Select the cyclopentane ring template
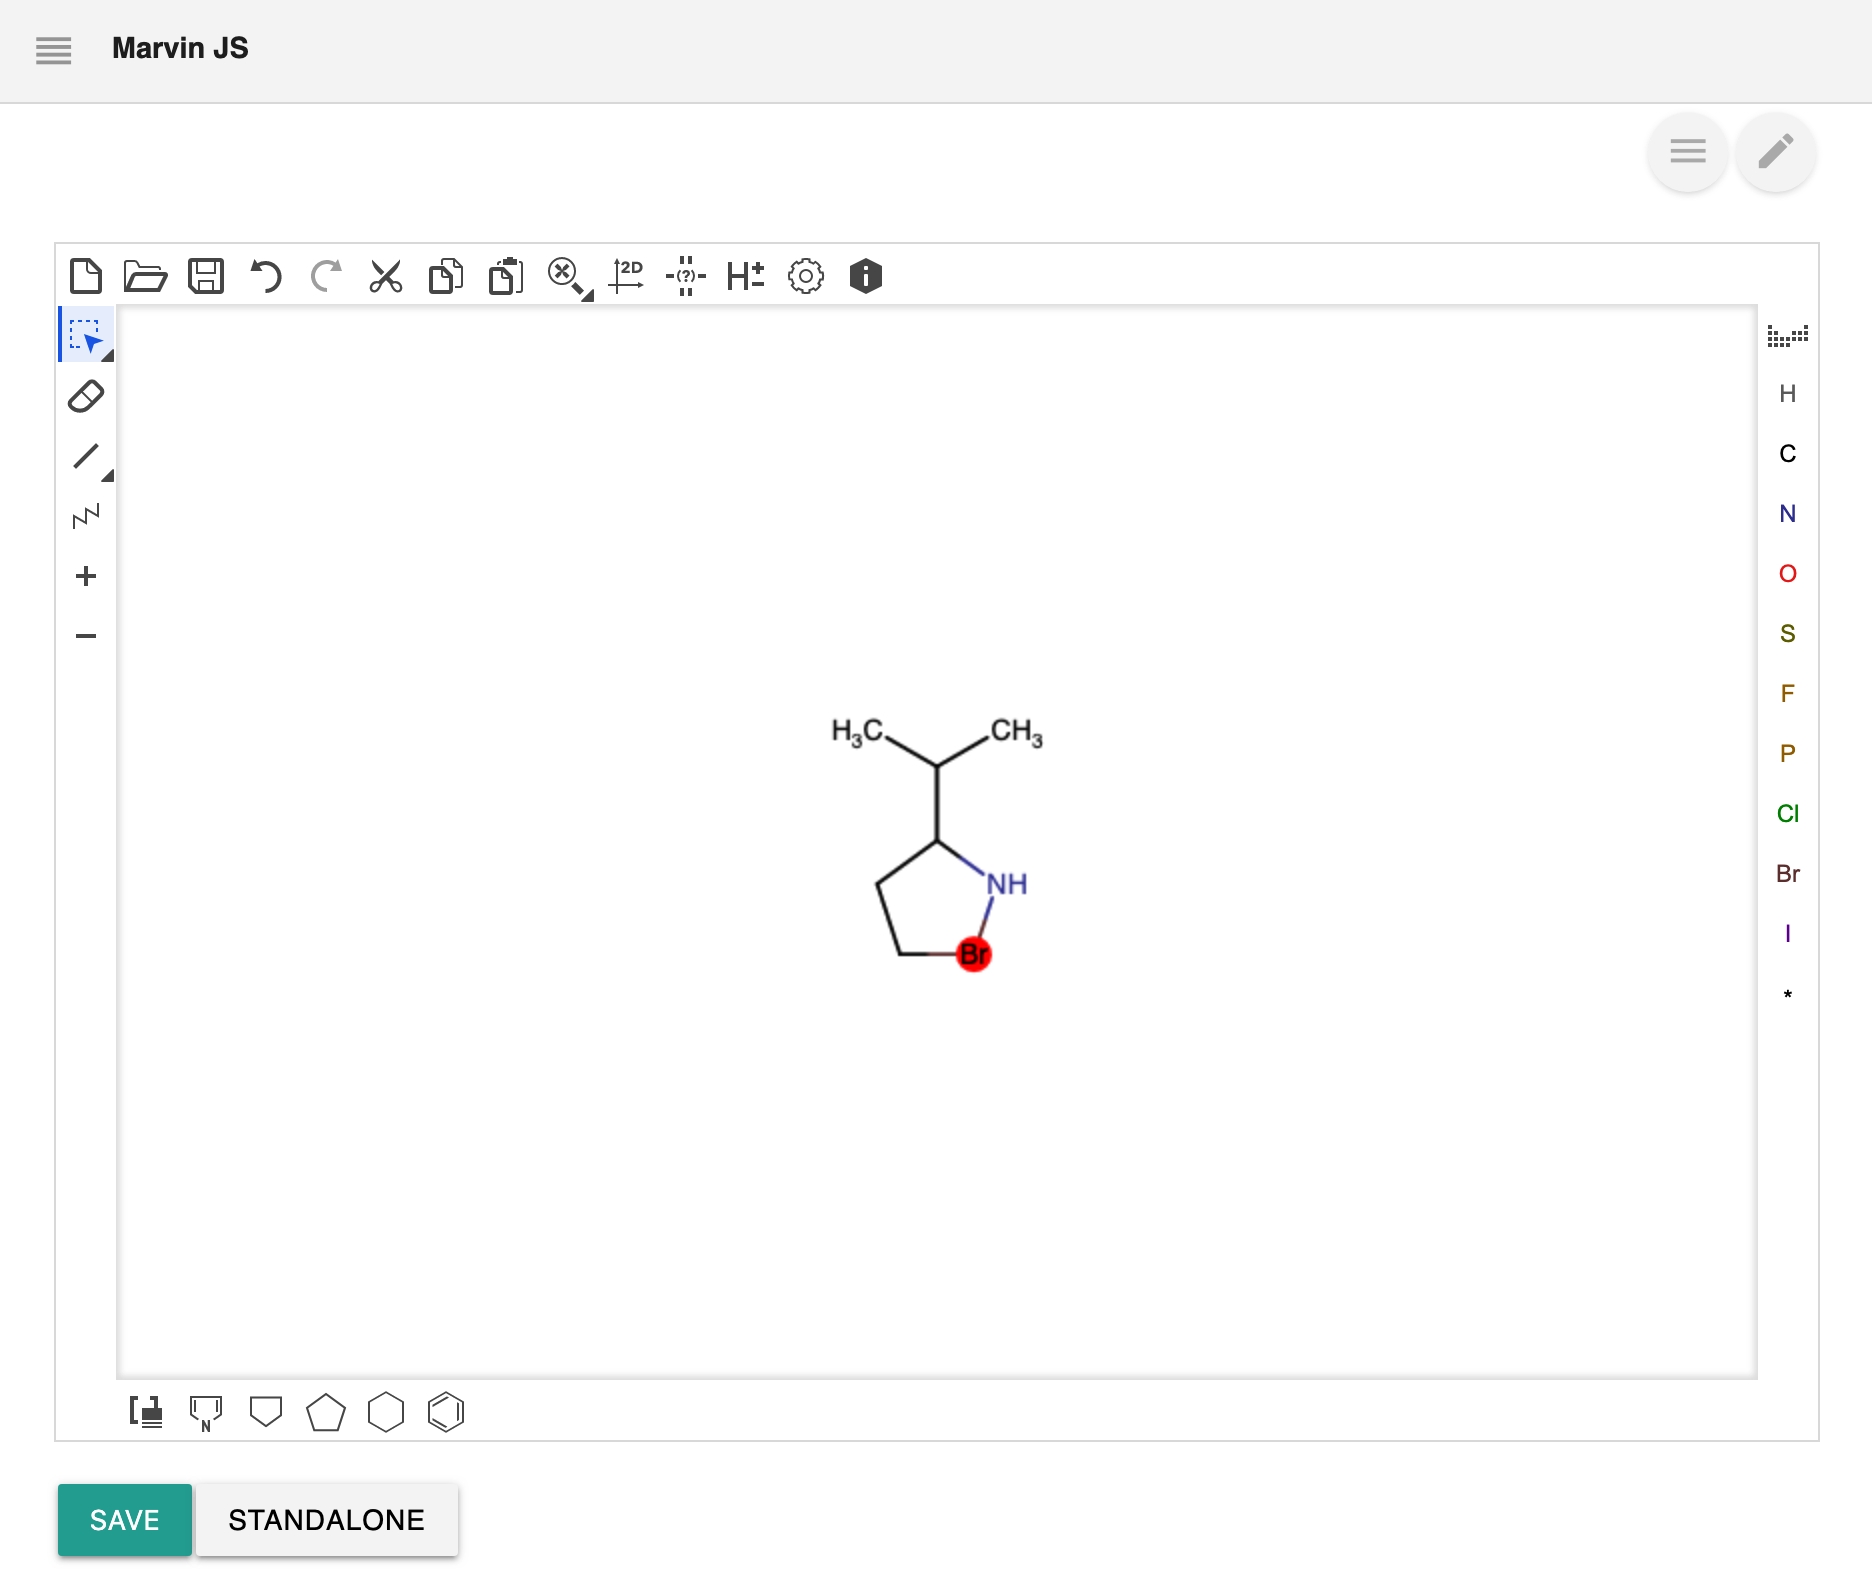The width and height of the screenshot is (1872, 1574). (326, 1412)
